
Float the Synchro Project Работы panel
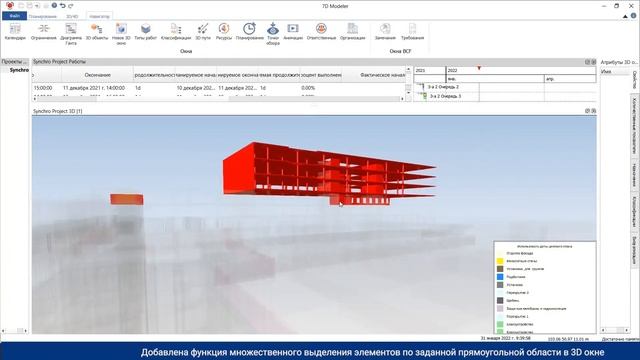coord(587,62)
